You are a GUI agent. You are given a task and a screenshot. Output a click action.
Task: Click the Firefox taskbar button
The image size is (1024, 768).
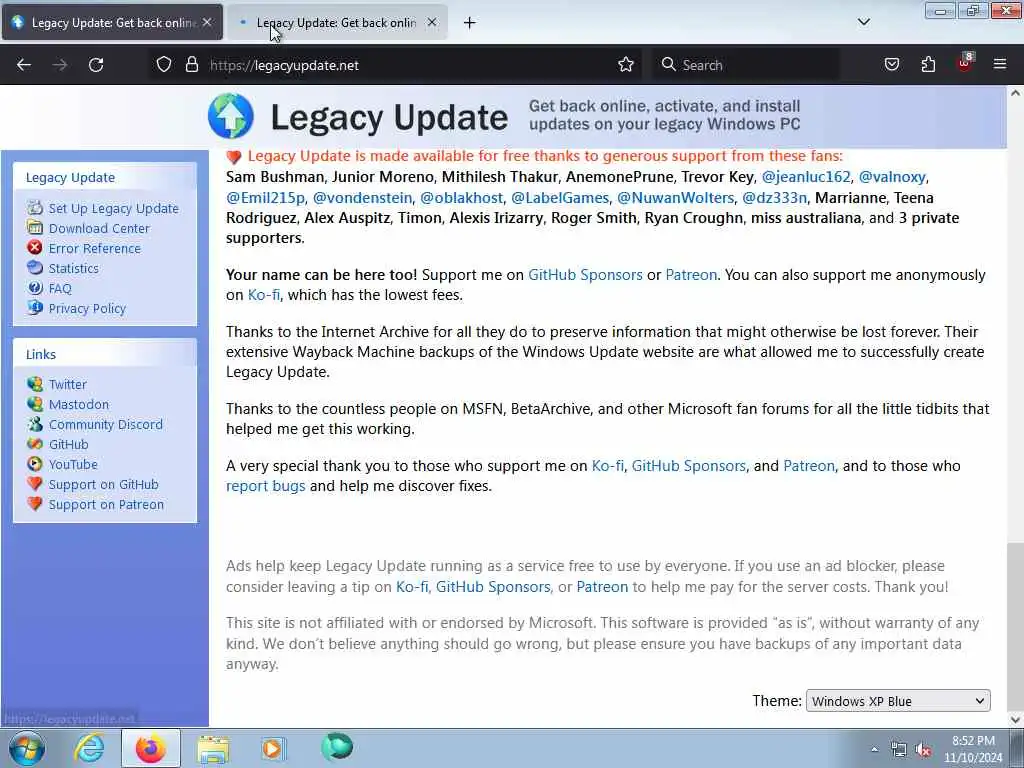coord(151,748)
